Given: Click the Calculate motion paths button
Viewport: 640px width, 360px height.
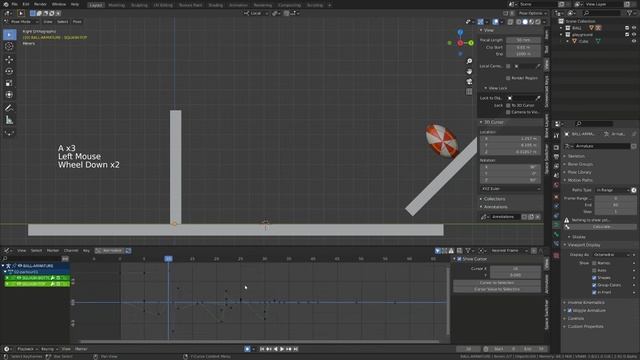Looking at the screenshot, I should (601, 227).
